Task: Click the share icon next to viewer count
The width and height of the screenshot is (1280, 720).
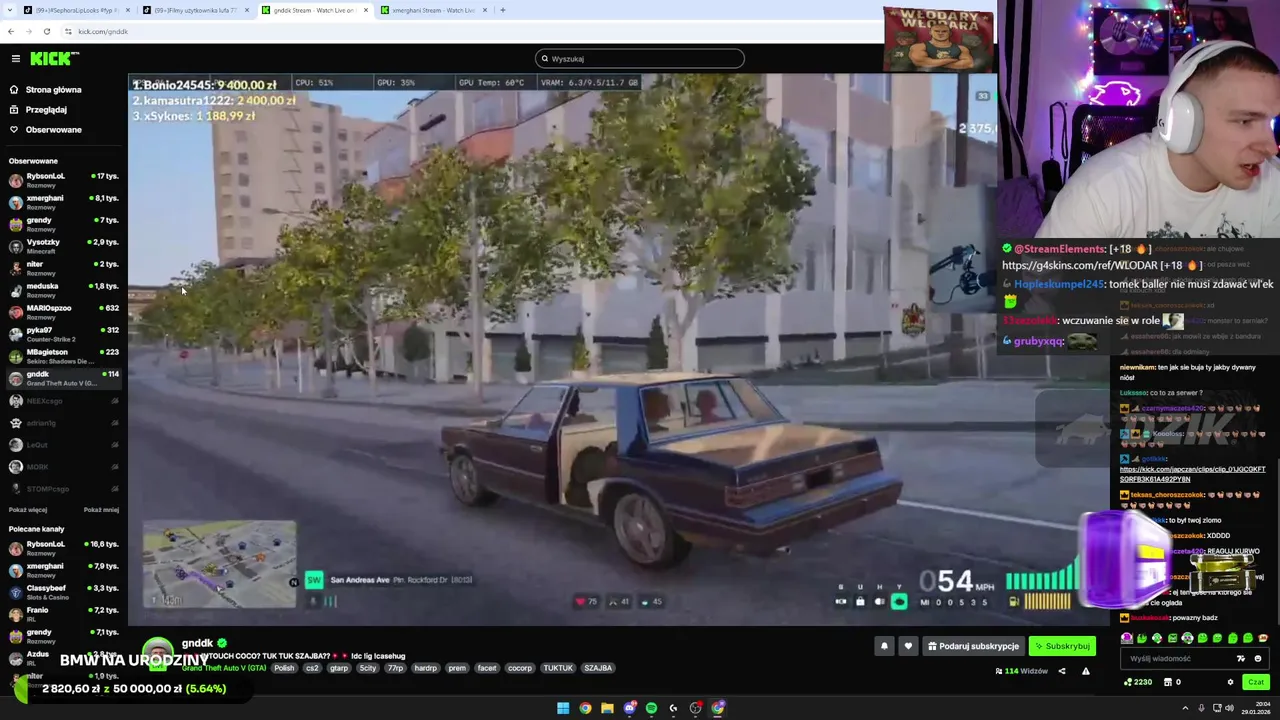Action: click(x=1062, y=671)
